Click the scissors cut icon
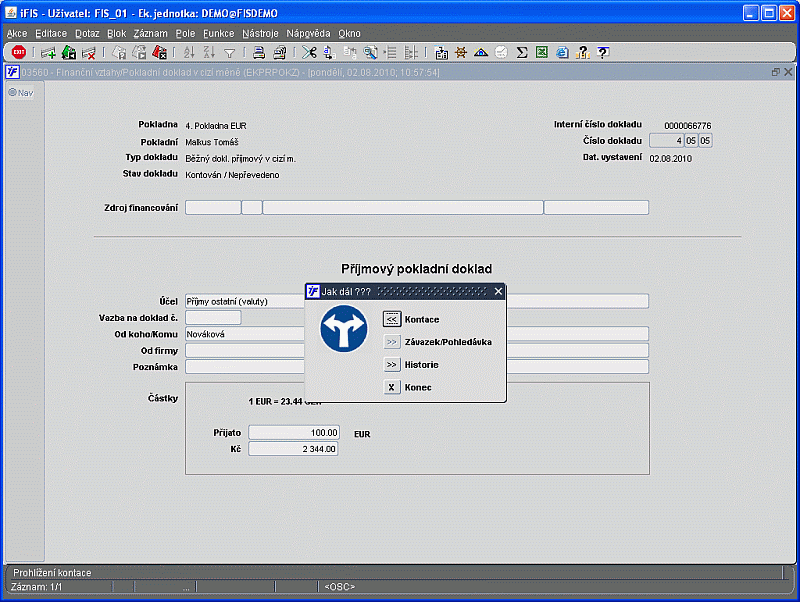Screen dimensions: 800x602 (309, 52)
